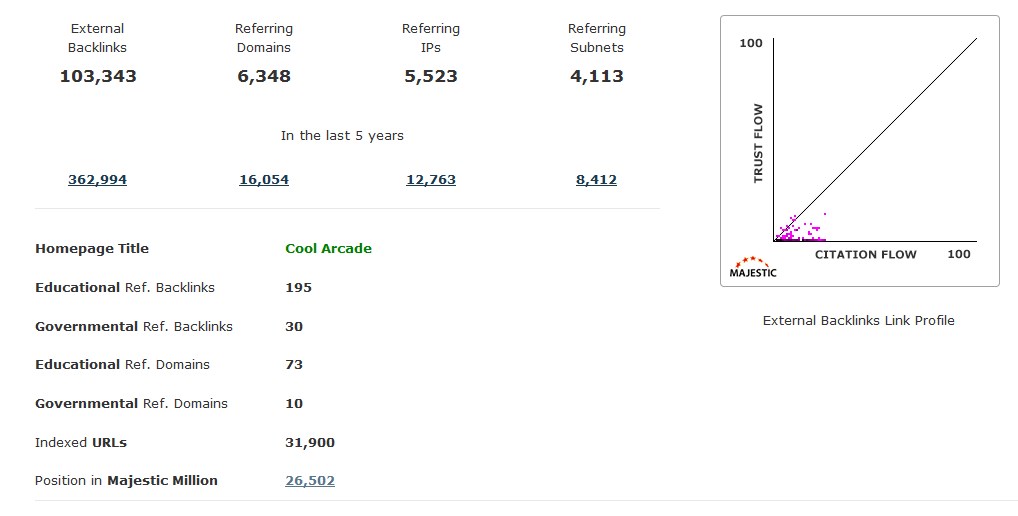
Task: Click the 5,523 Referring IPs count
Action: pyautogui.click(x=431, y=76)
